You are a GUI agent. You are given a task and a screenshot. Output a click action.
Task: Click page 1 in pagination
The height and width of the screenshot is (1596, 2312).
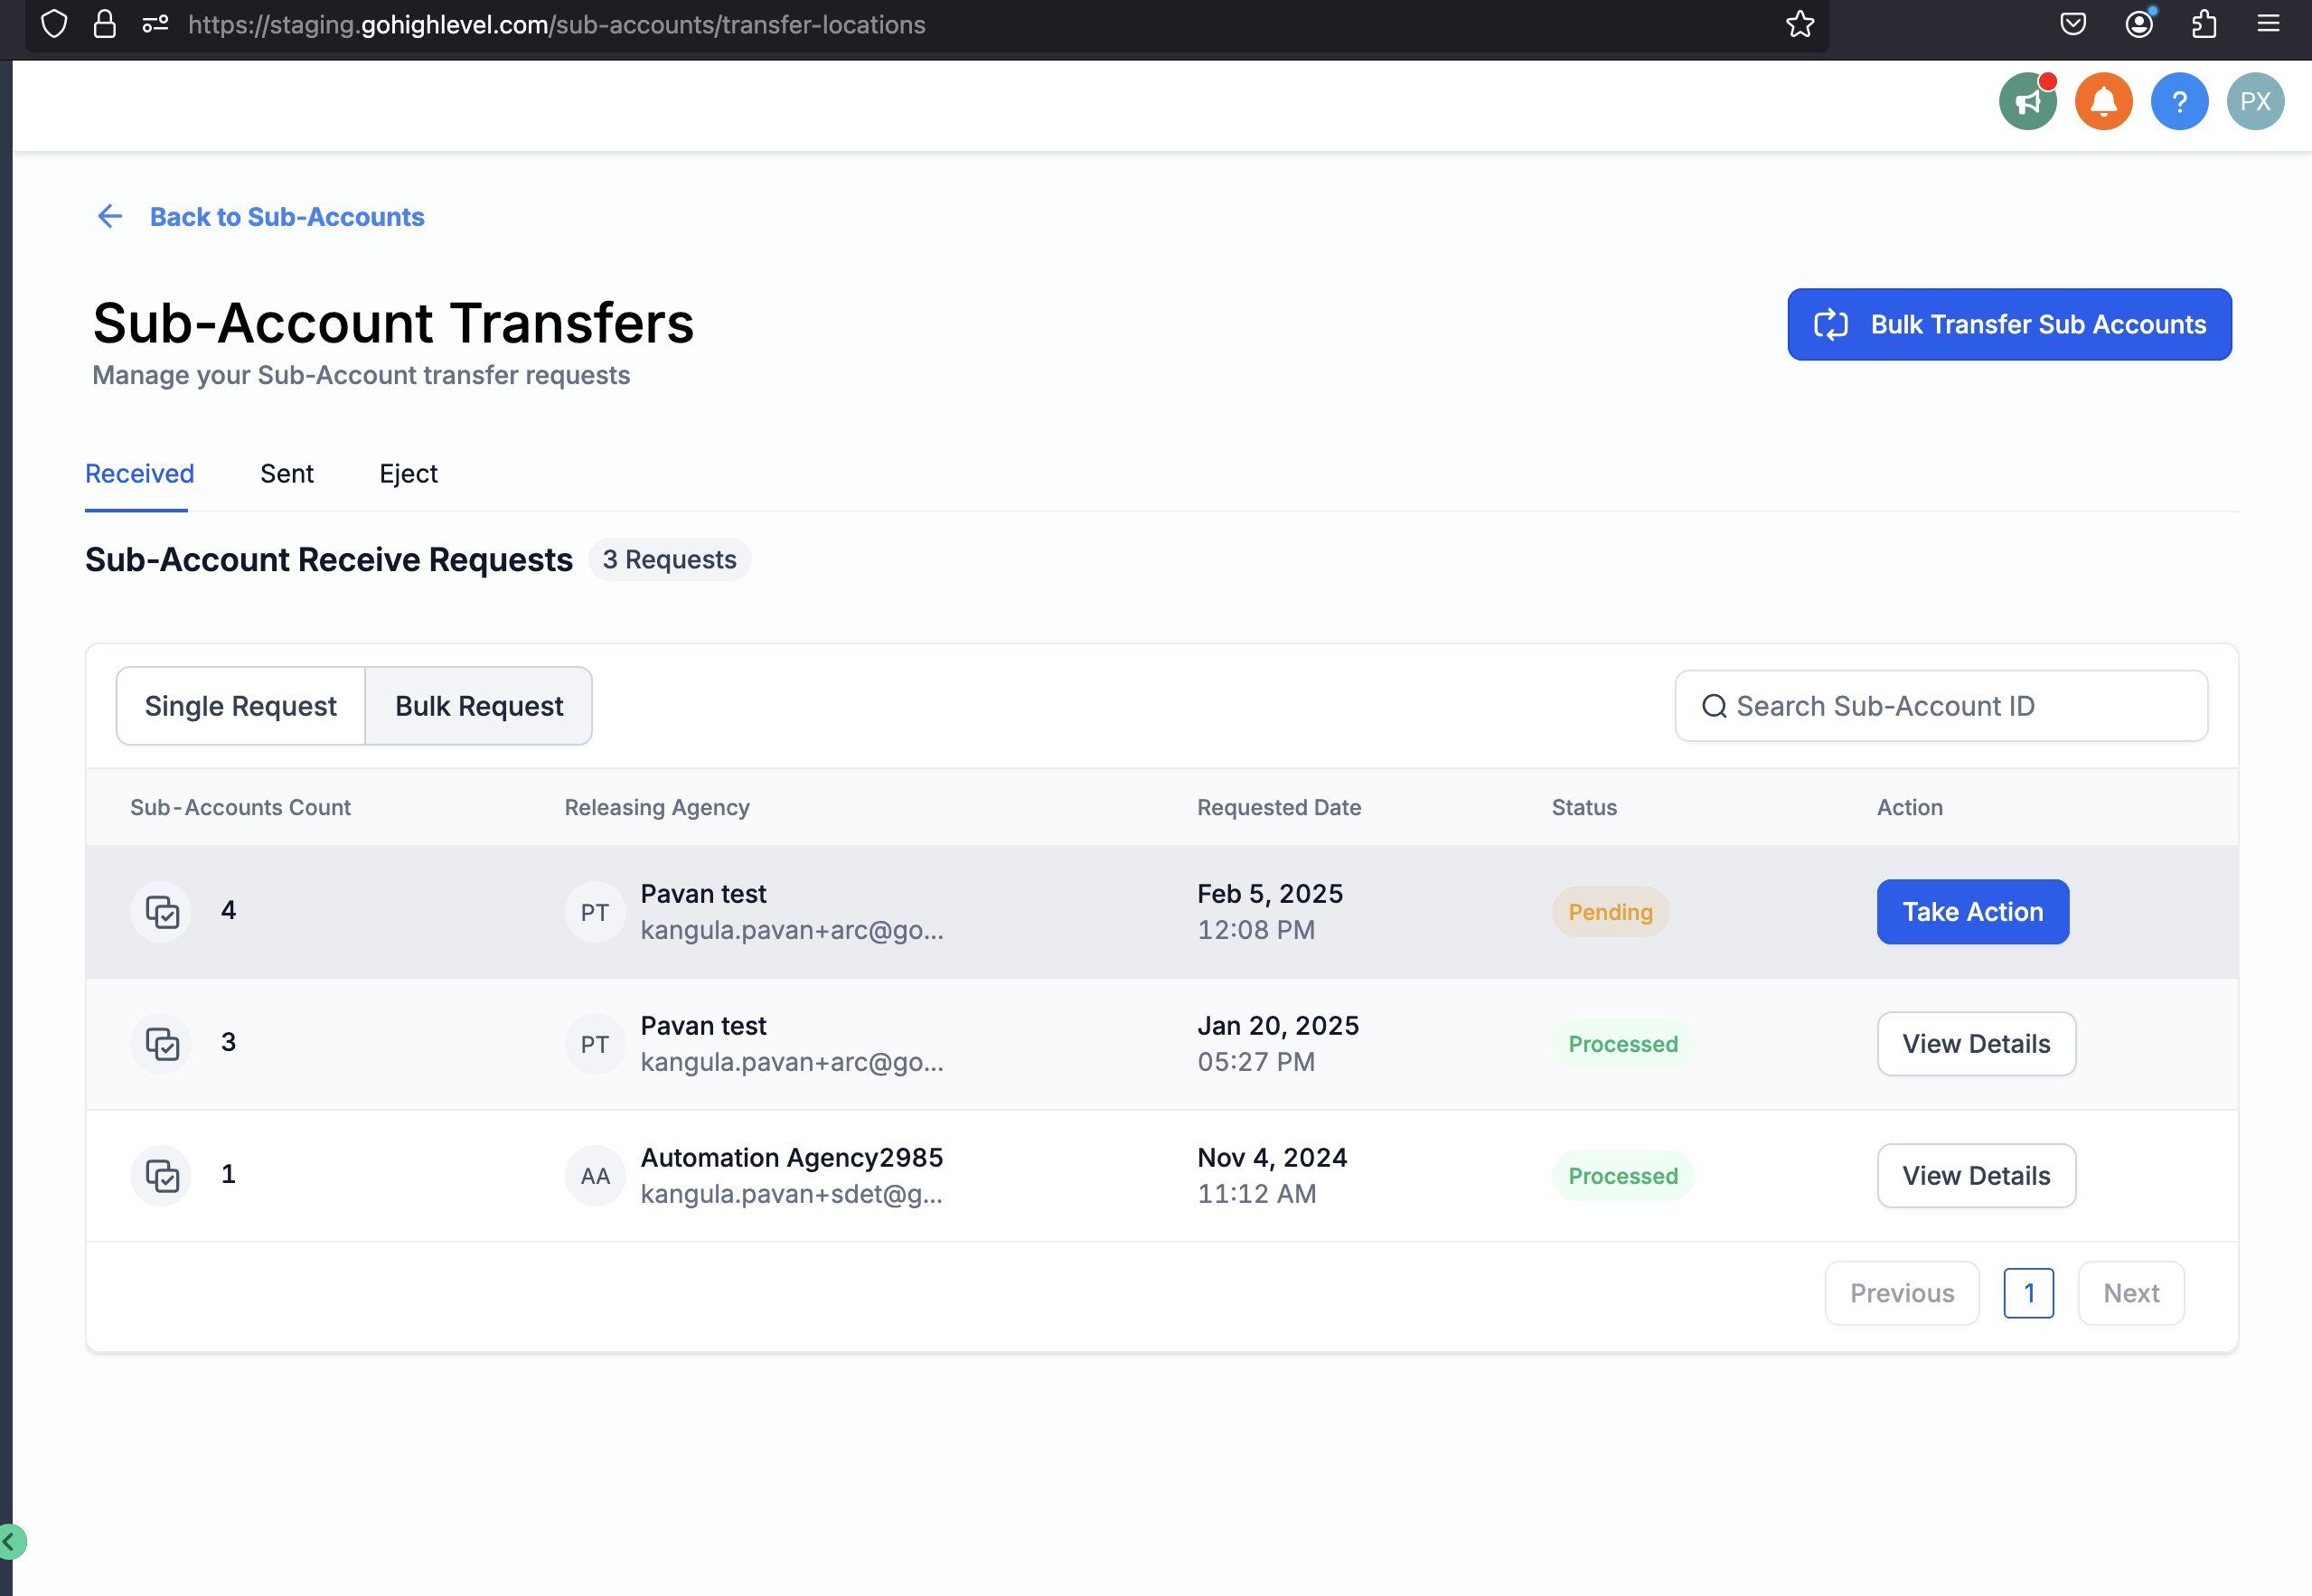coord(2028,1293)
